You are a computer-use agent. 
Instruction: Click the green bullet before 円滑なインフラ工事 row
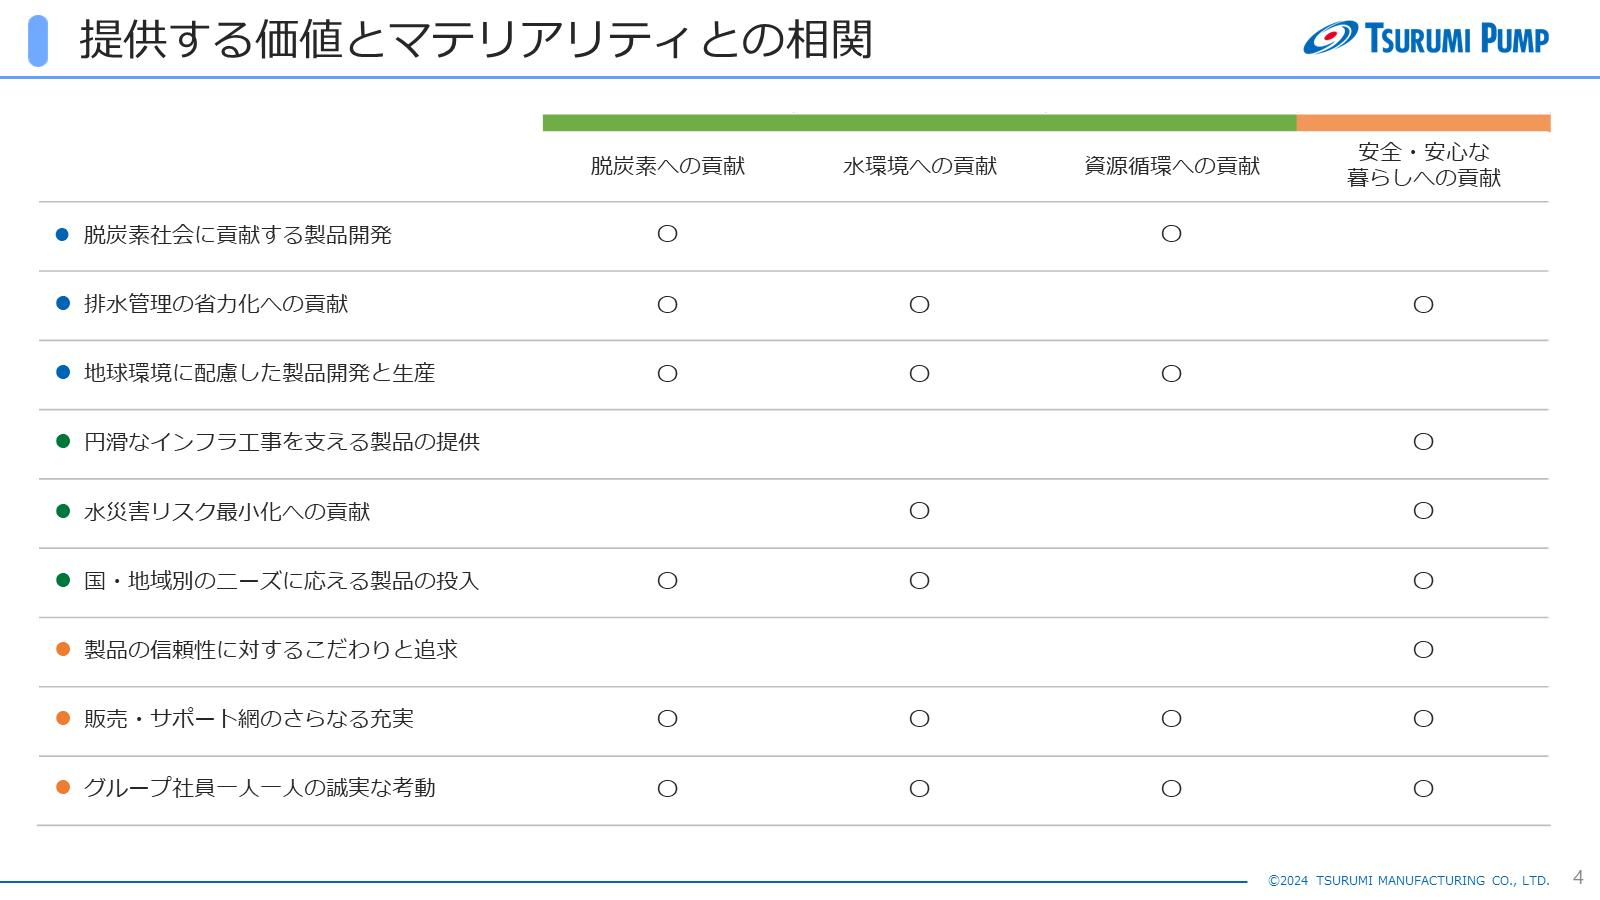[63, 441]
